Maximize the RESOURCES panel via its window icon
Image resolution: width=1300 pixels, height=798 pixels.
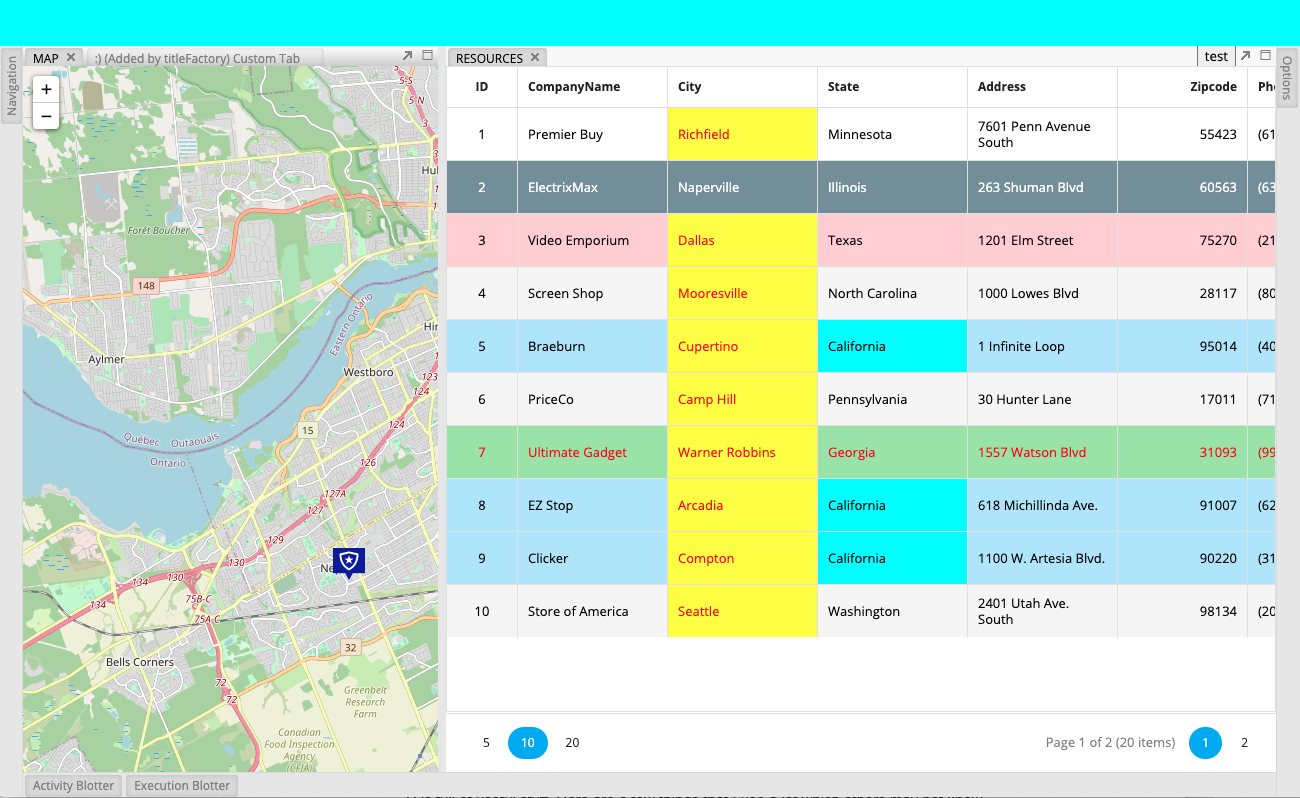(1263, 57)
